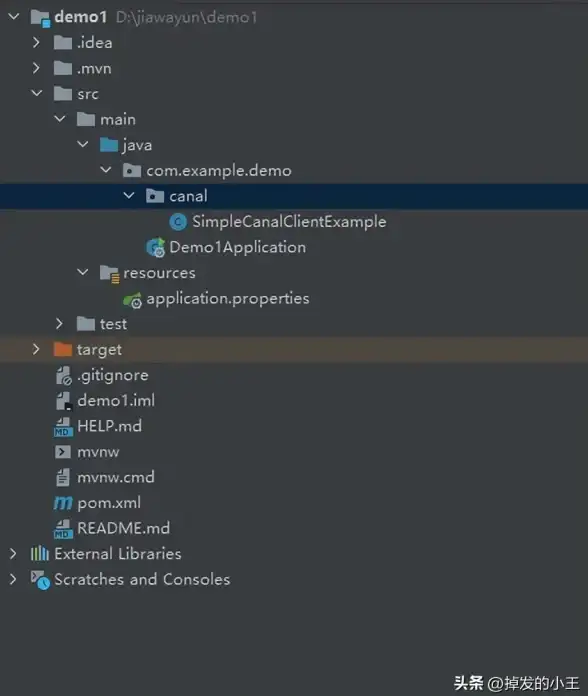This screenshot has height=696, width=588.
Task: Select the src folder name
Action: [88, 94]
